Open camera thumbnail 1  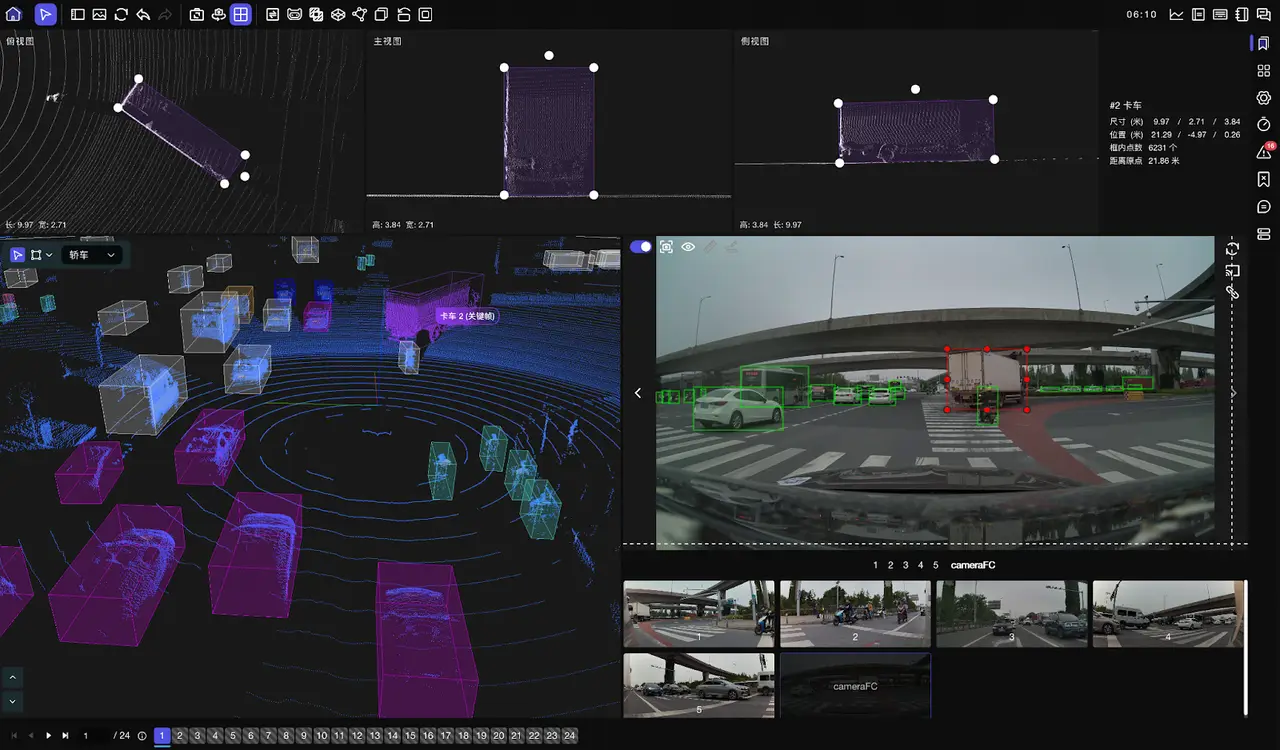coord(699,614)
